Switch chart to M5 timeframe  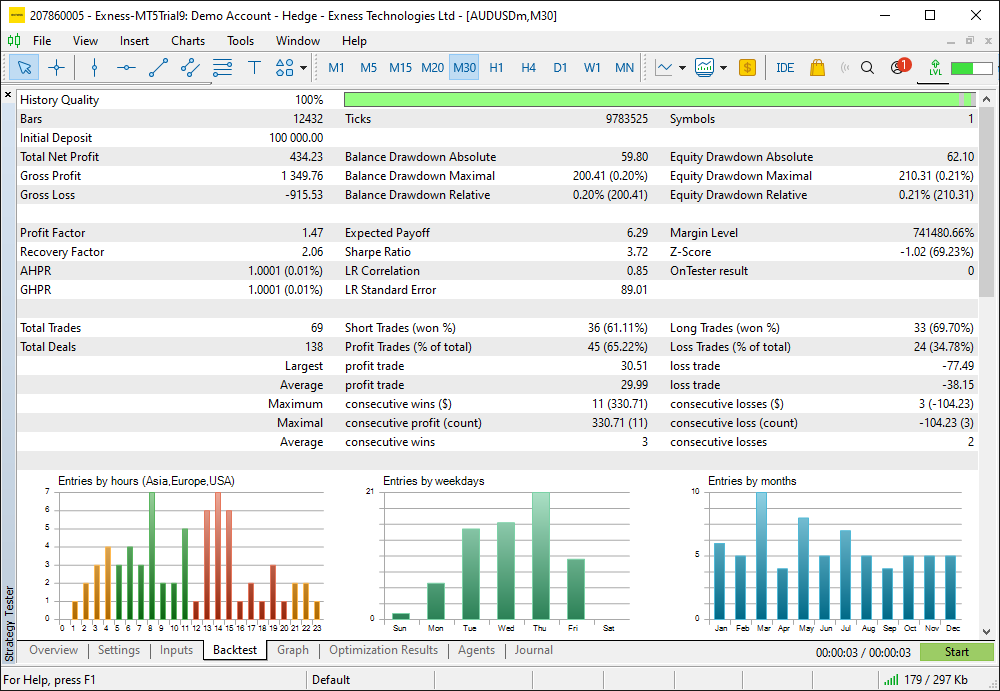pos(368,67)
